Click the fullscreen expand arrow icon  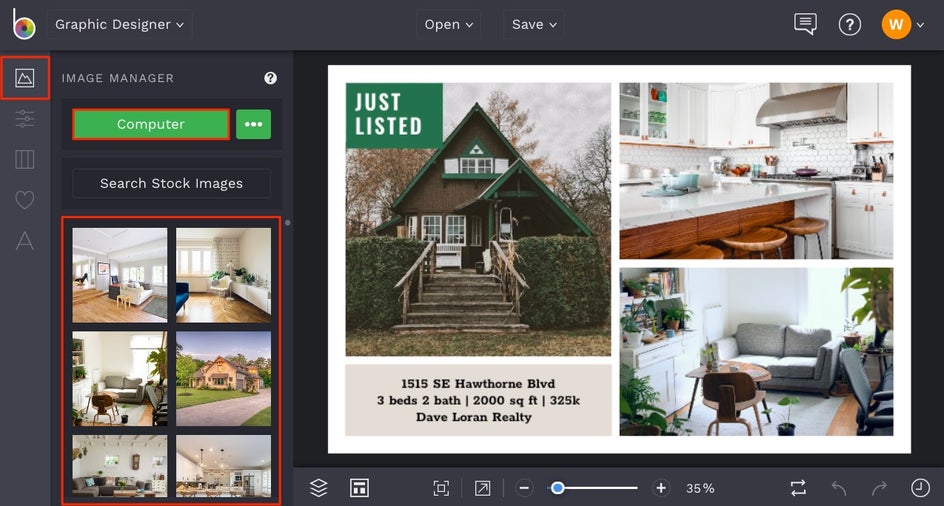tap(482, 488)
